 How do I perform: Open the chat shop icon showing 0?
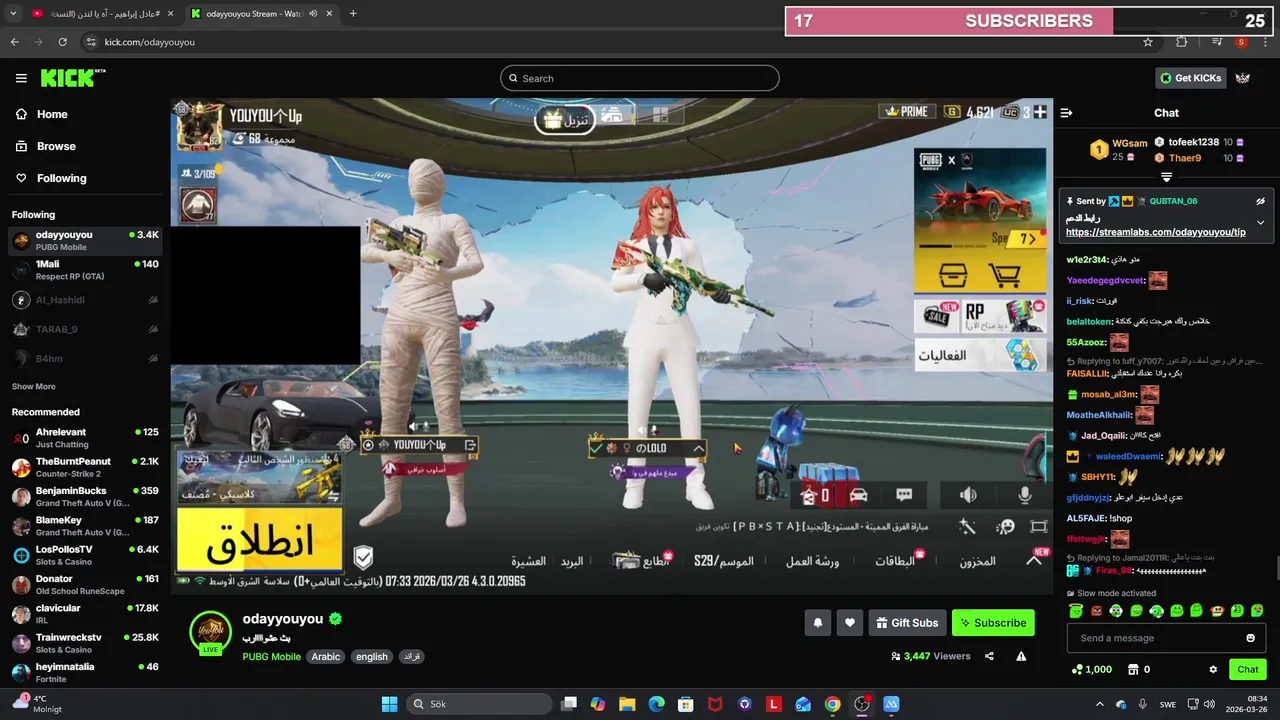click(1132, 669)
